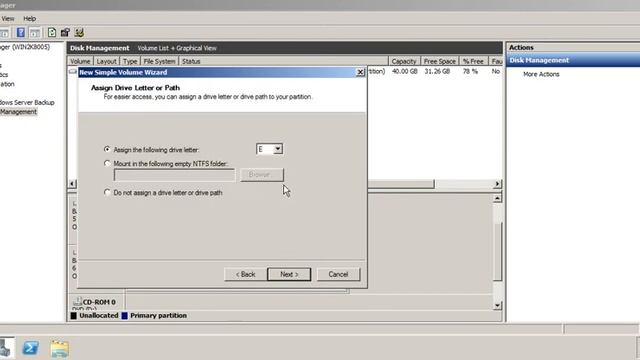Select Windows Server Backup in the tree
Image resolution: width=640 pixels, height=360 pixels.
27,102
